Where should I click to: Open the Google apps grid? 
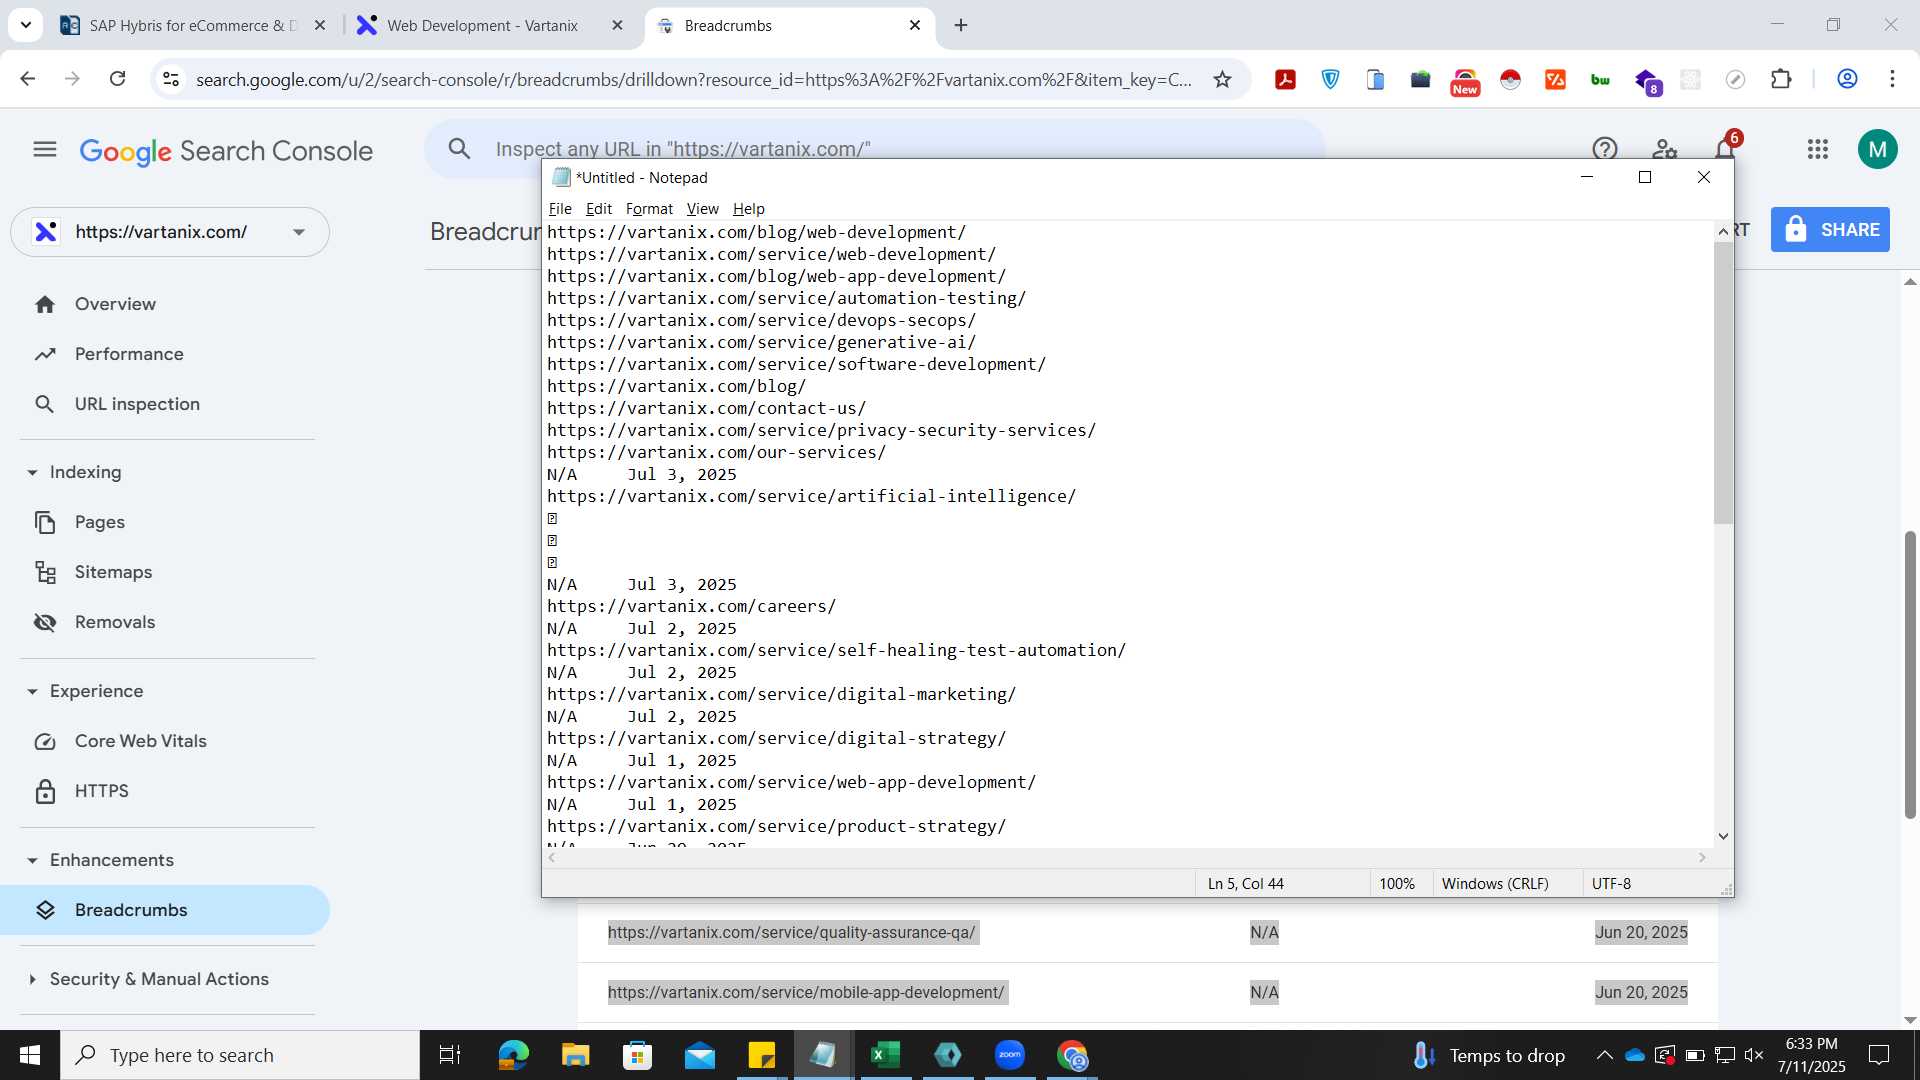coord(1818,150)
